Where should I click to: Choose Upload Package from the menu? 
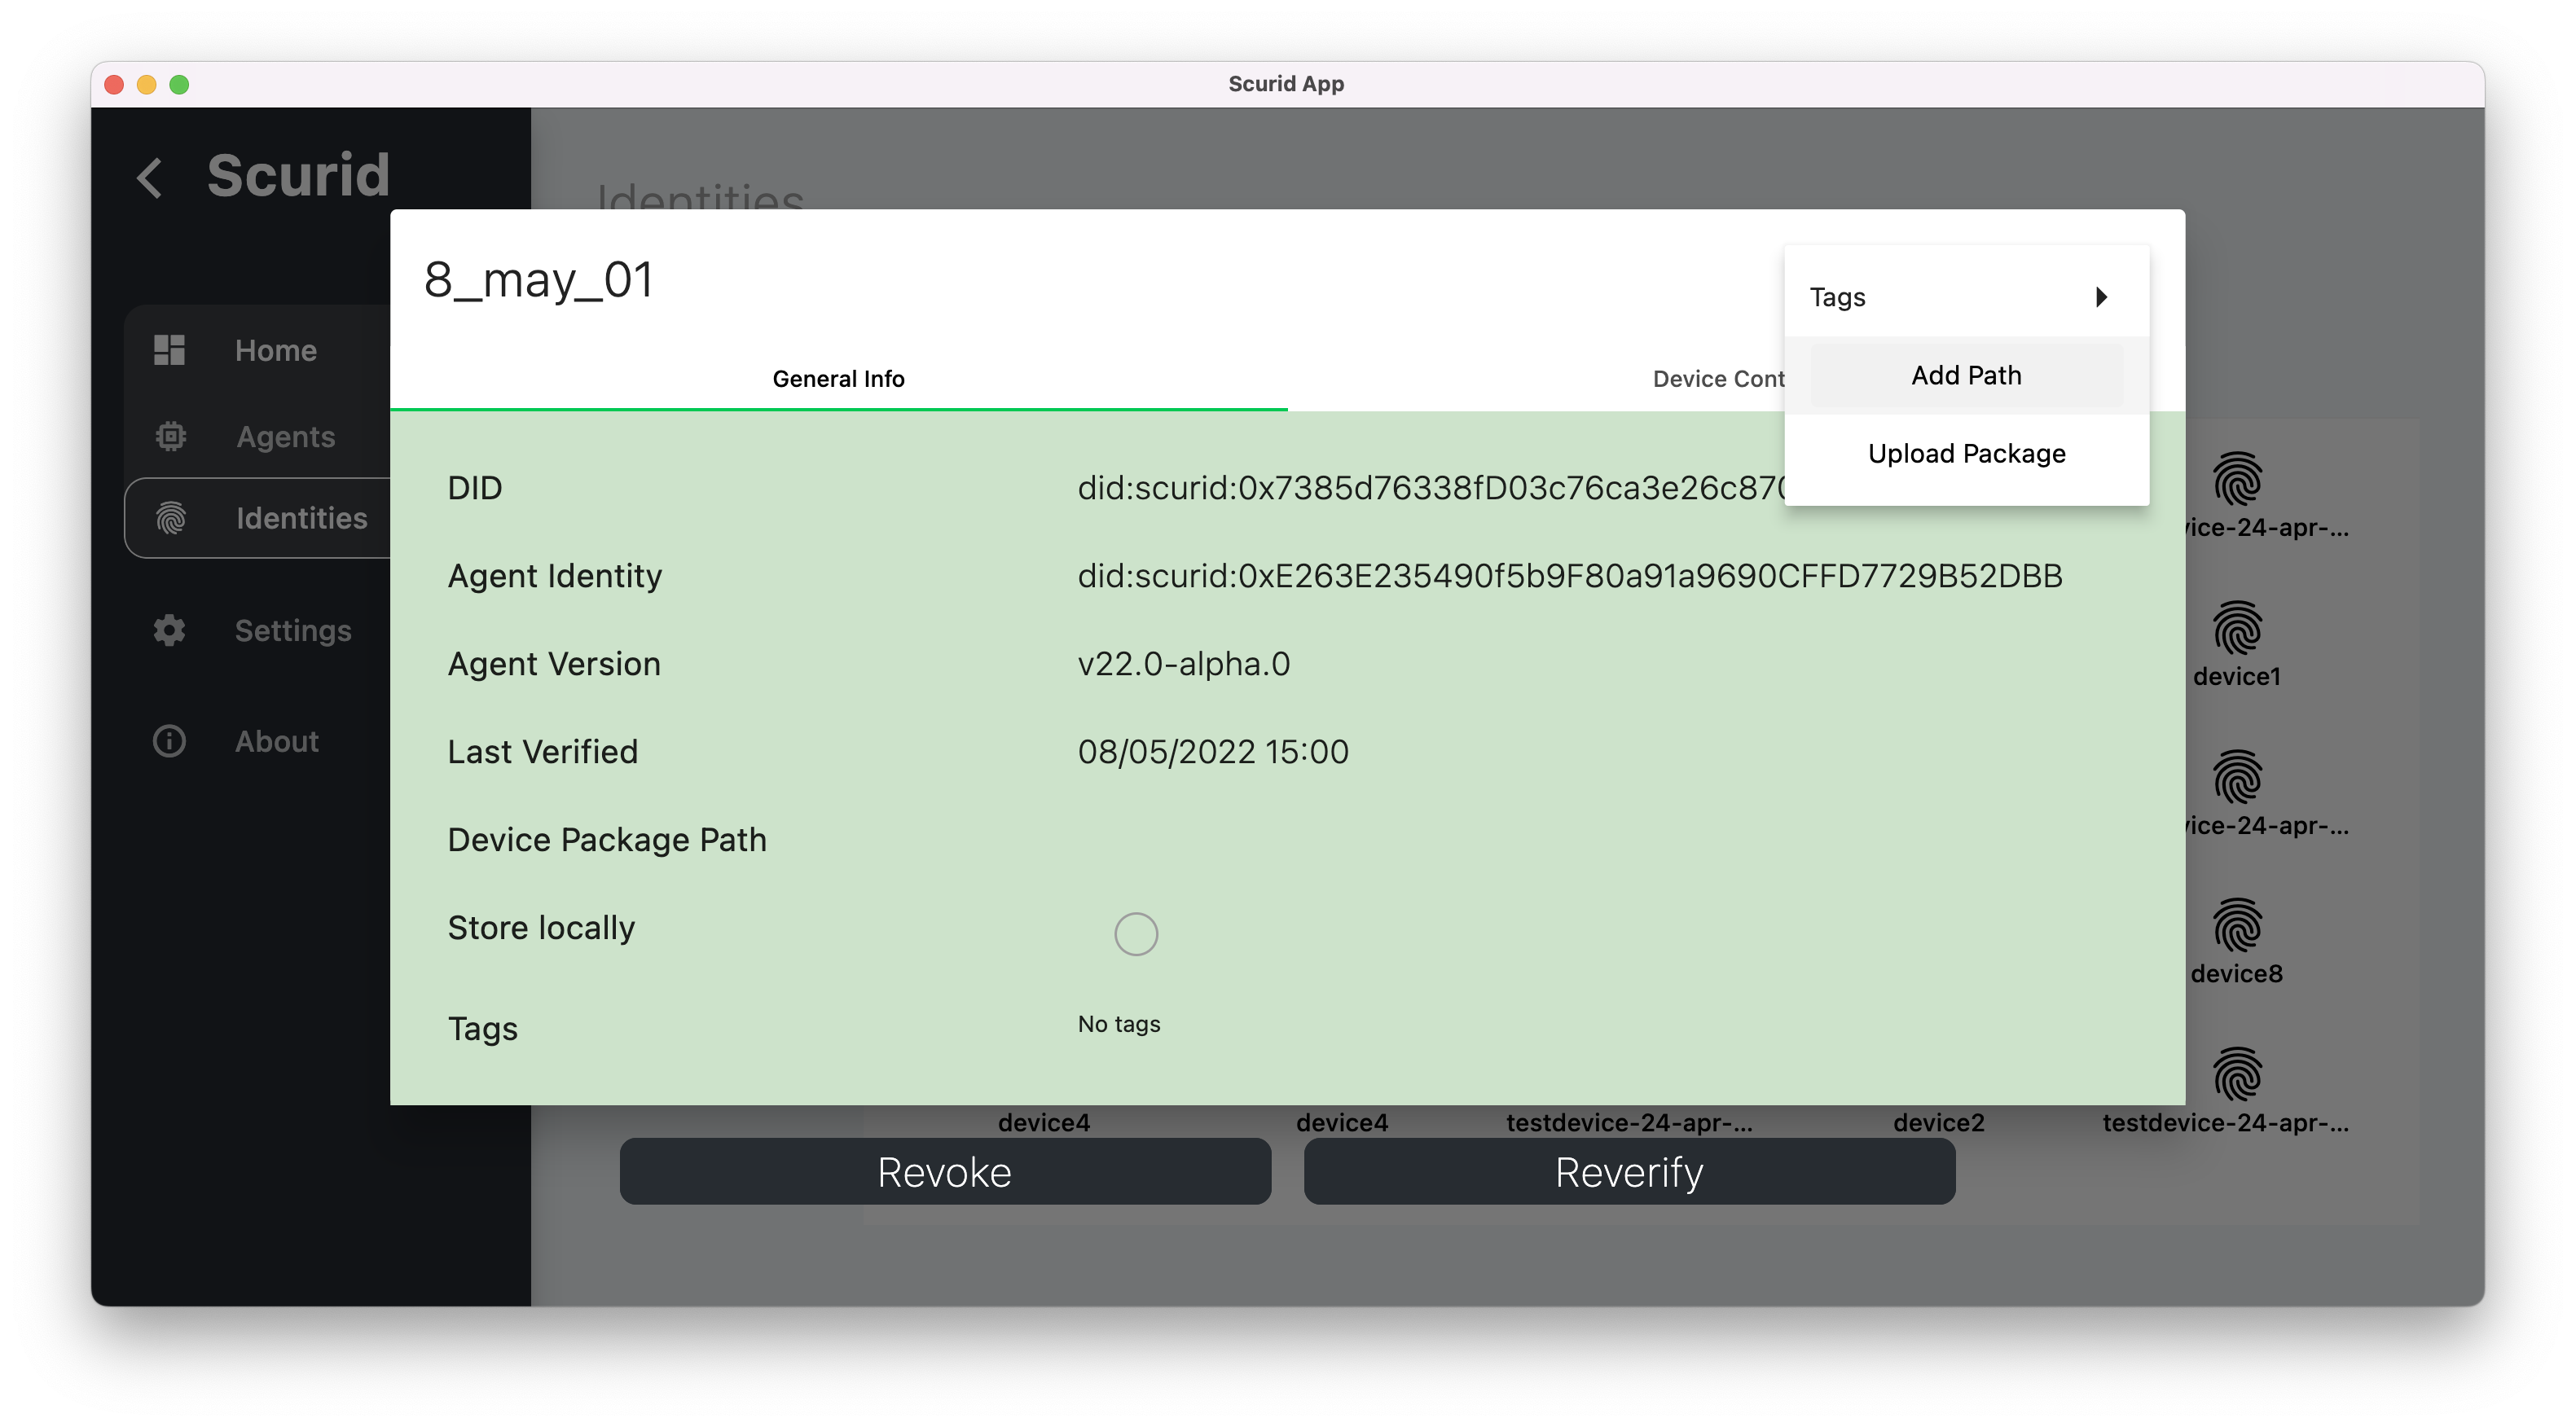(1966, 453)
